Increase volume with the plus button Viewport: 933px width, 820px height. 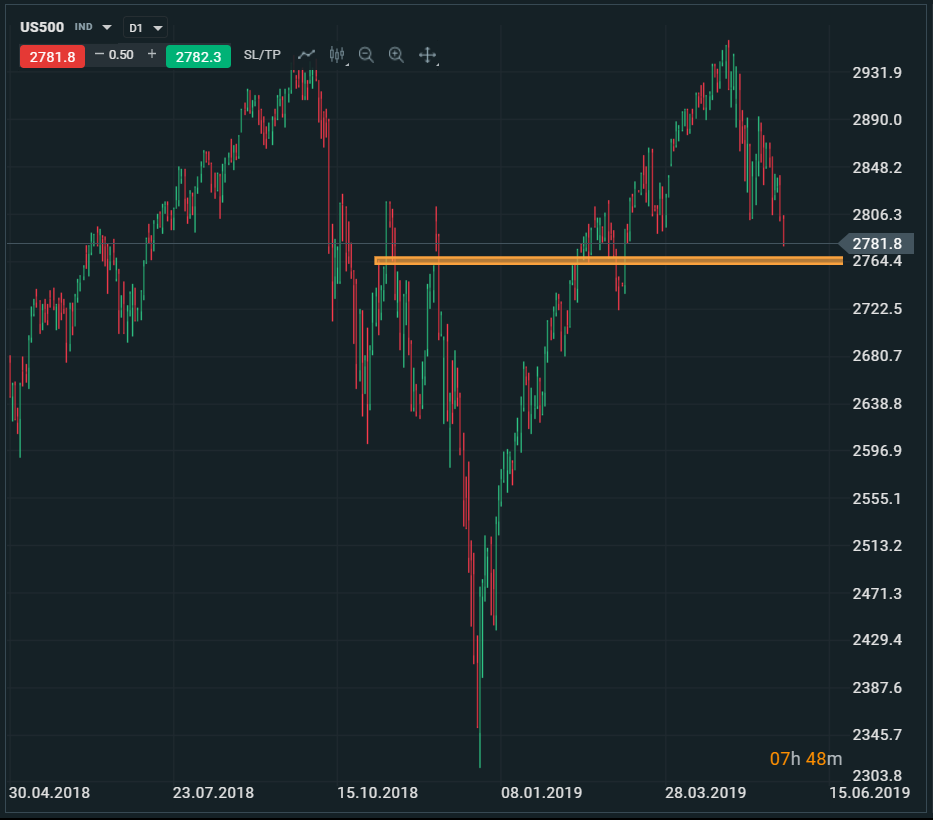(x=152, y=55)
